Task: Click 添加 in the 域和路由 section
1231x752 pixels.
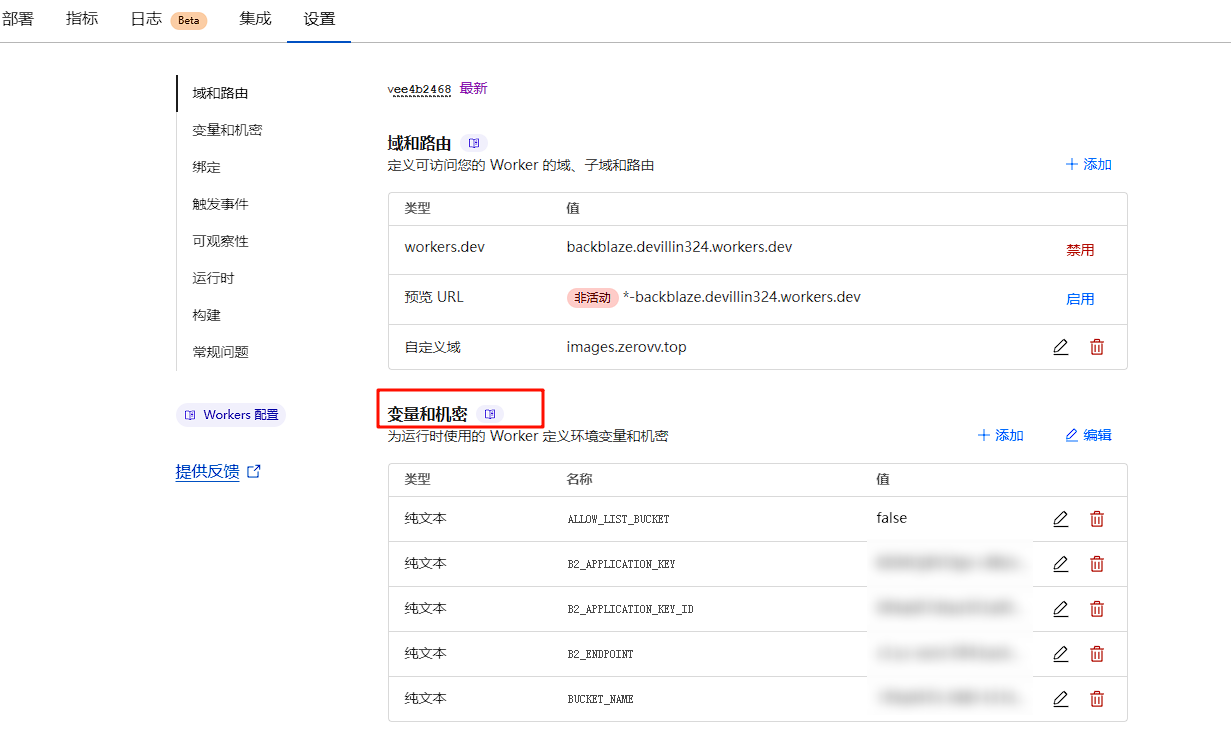Action: pyautogui.click(x=1088, y=164)
